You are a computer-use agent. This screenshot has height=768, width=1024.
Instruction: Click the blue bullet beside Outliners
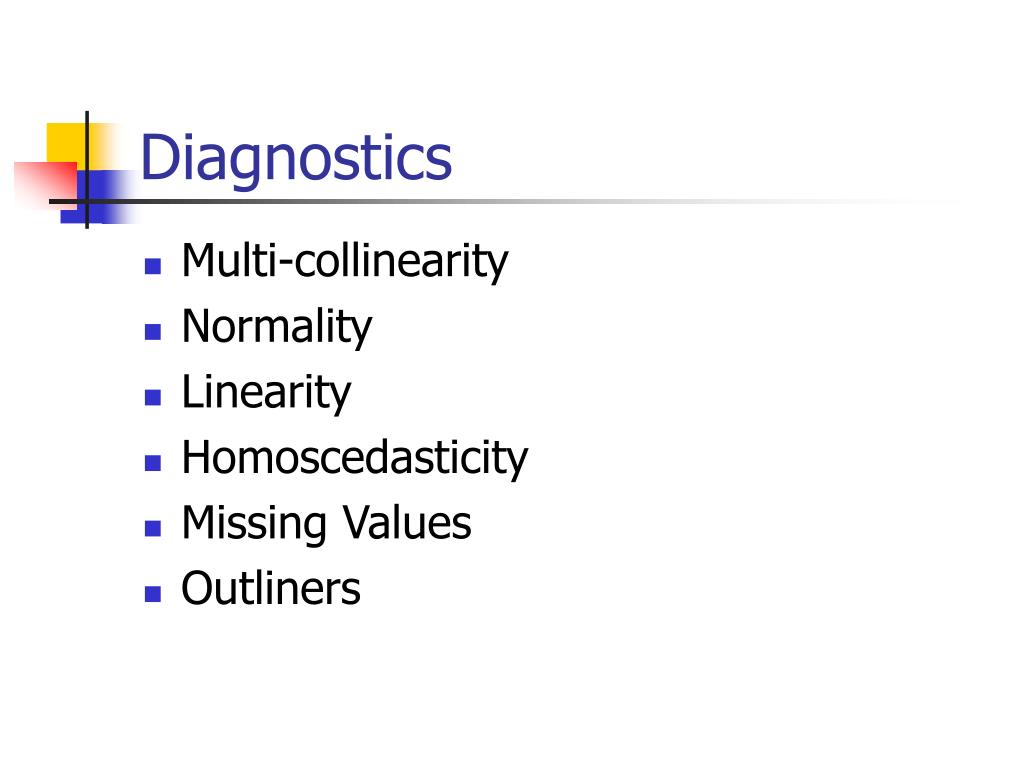tap(153, 594)
